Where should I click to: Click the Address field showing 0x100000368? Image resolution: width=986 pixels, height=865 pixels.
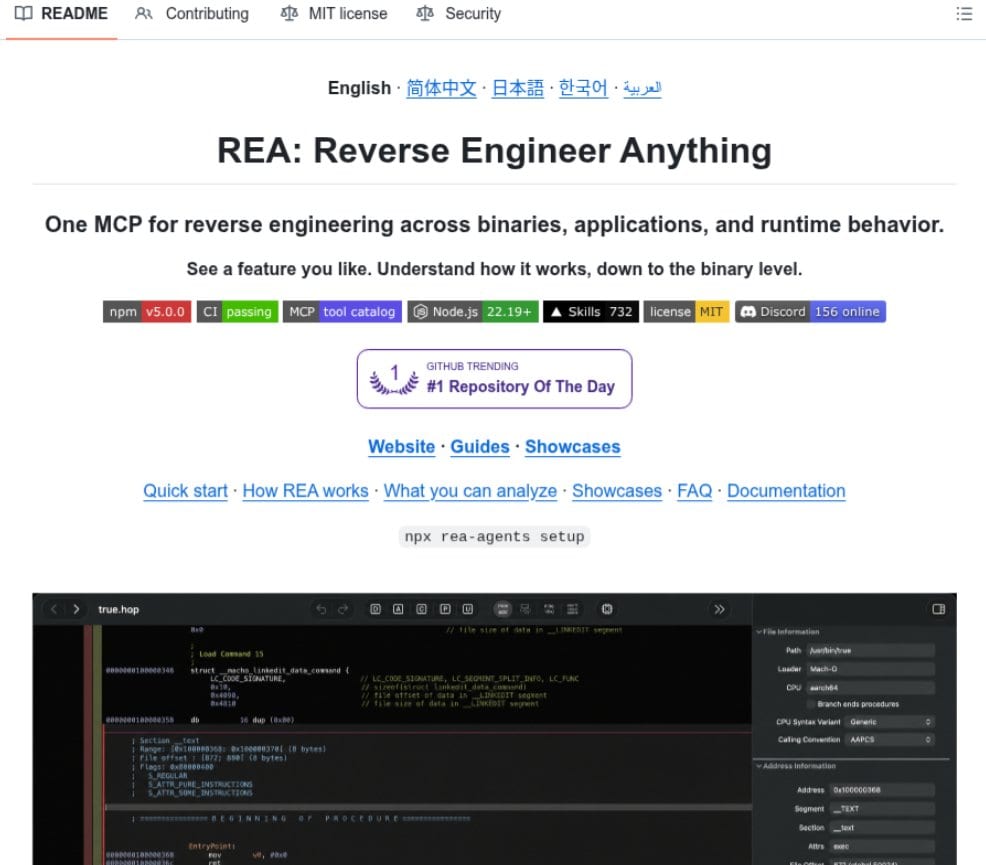[x=883, y=790]
